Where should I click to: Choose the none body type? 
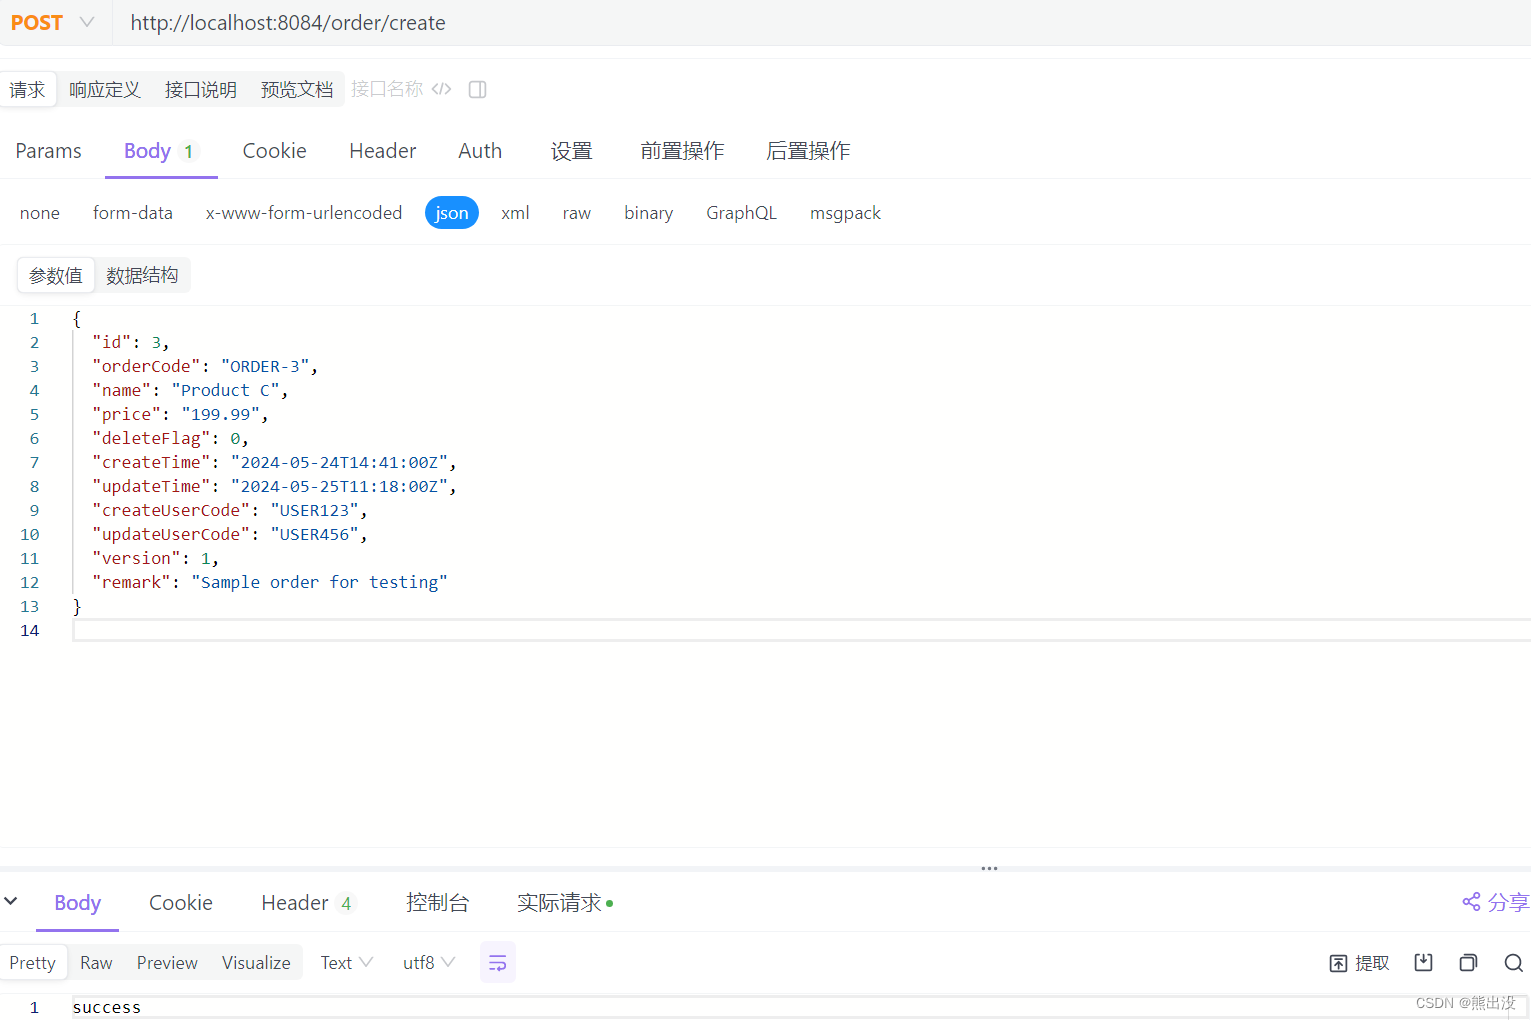(x=40, y=213)
